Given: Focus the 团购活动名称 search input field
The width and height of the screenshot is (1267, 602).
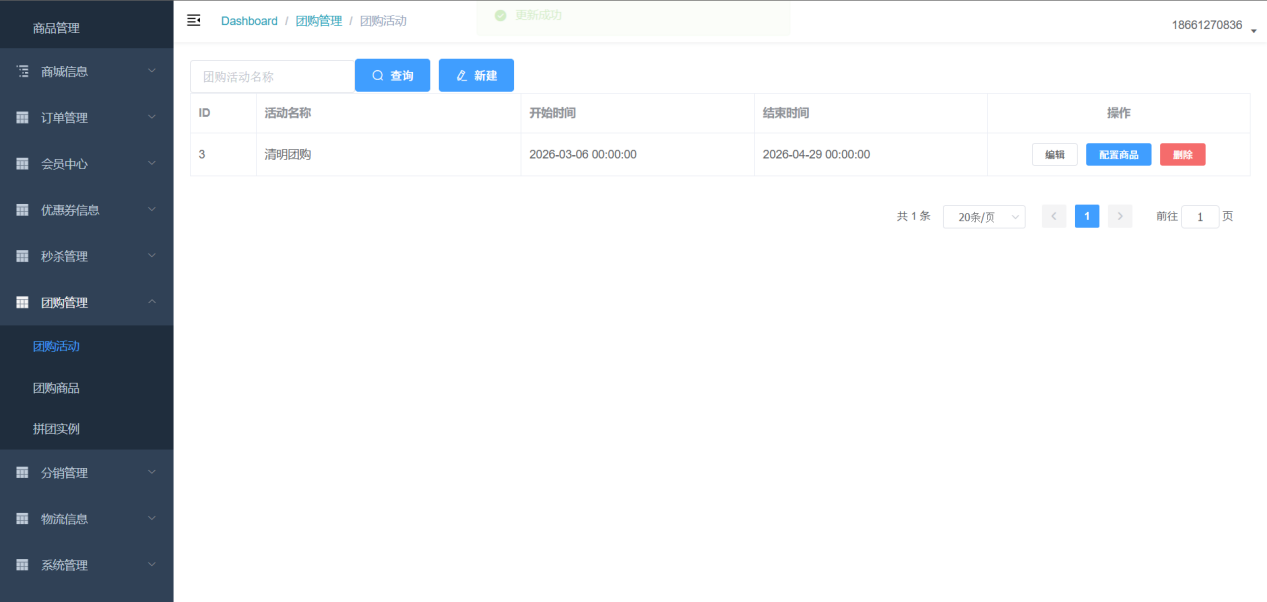Looking at the screenshot, I should coord(272,76).
